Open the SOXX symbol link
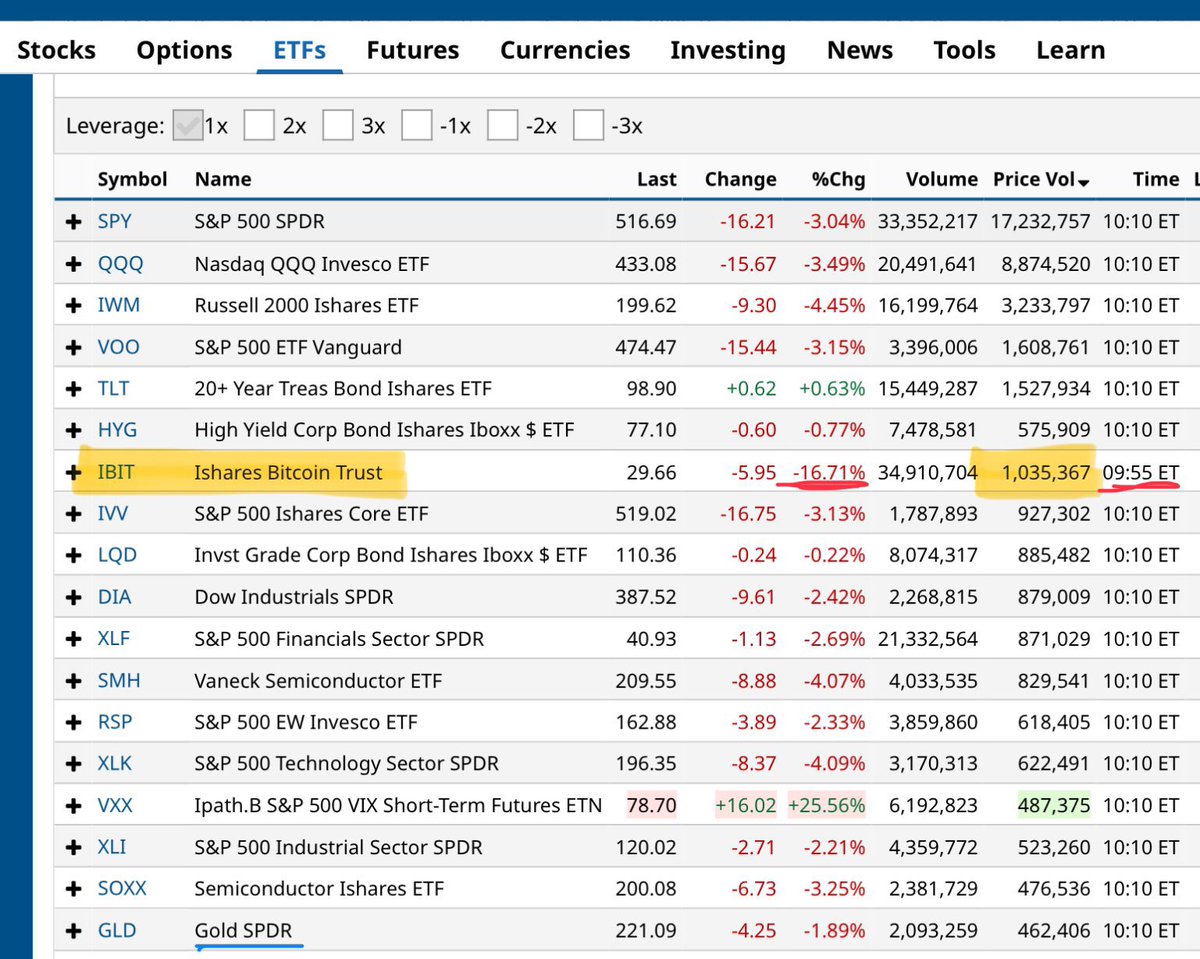The height and width of the screenshot is (959, 1200). coord(122,888)
